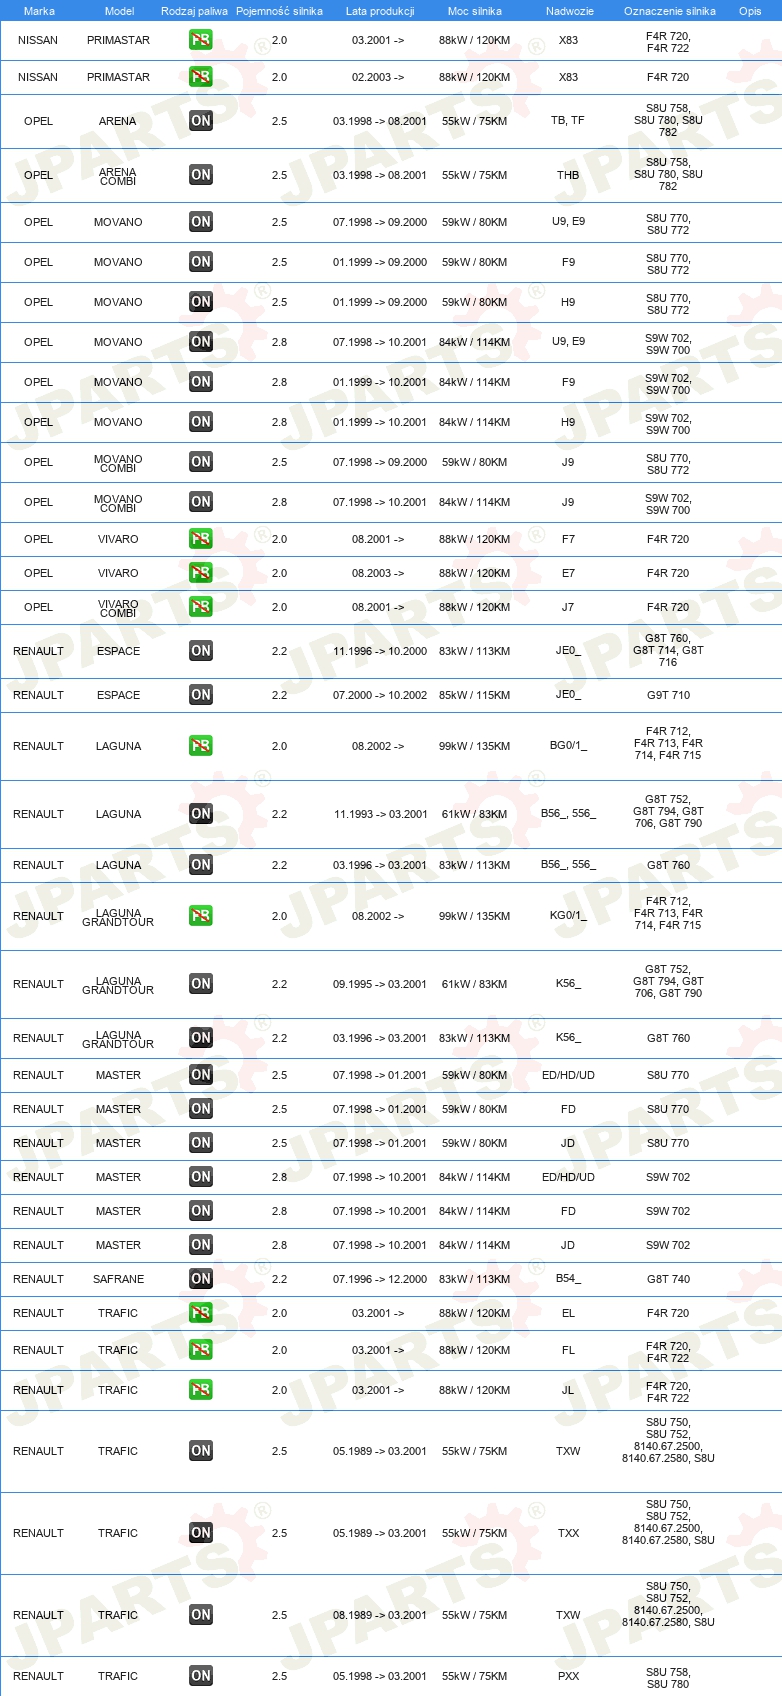Click the petrol icon for Nissan Primastar 03.2001

click(201, 41)
